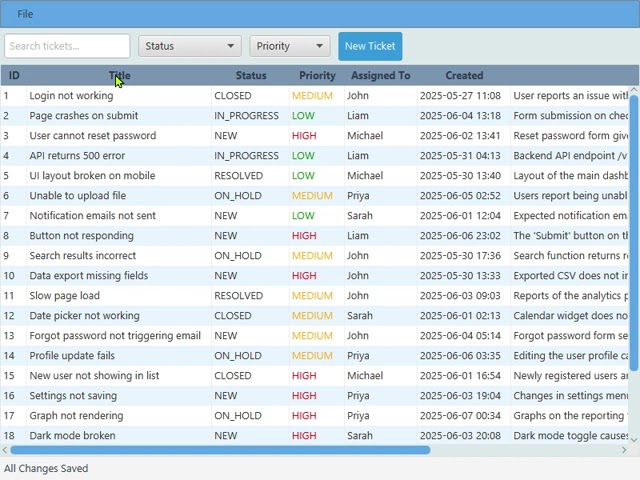Select 'UI layout broken on mobile' title

(x=92, y=176)
